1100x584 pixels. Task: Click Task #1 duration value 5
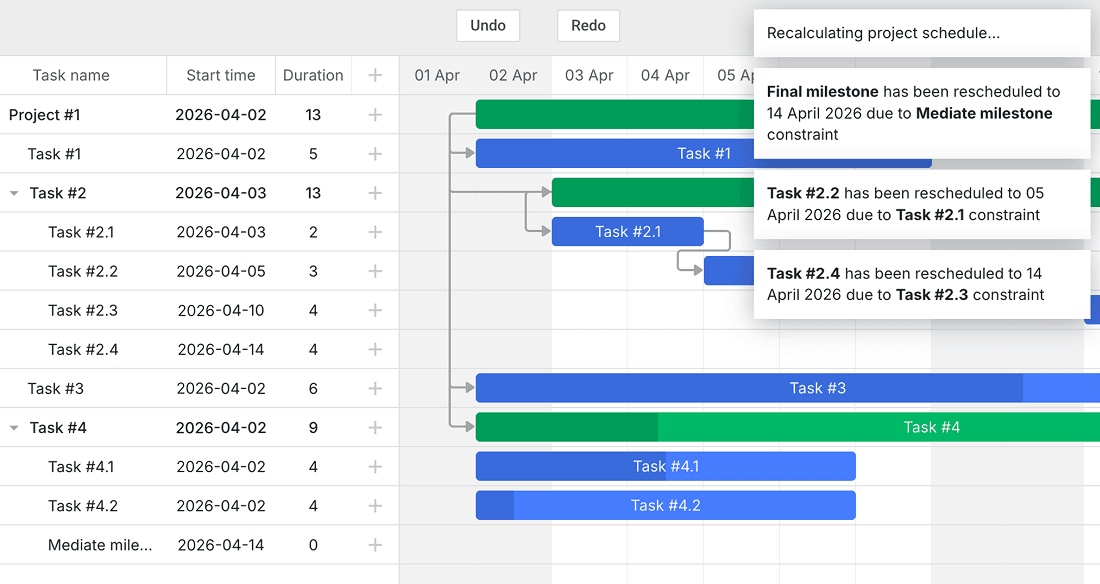pyautogui.click(x=313, y=154)
